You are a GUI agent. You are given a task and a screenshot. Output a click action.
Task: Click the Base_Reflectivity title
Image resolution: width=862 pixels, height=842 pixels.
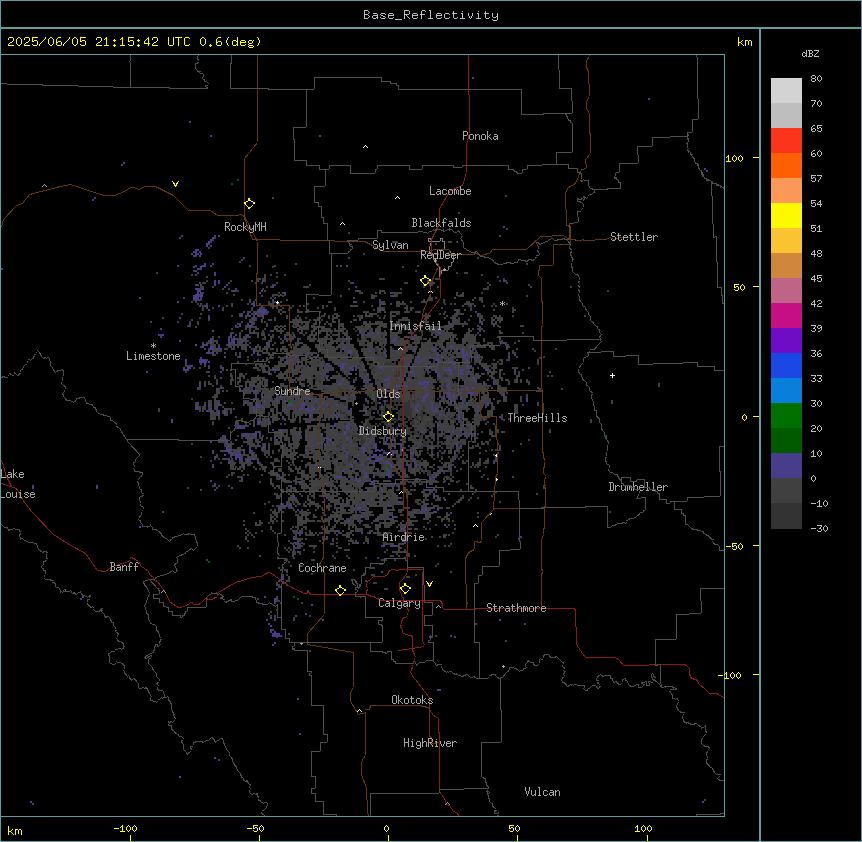point(431,15)
